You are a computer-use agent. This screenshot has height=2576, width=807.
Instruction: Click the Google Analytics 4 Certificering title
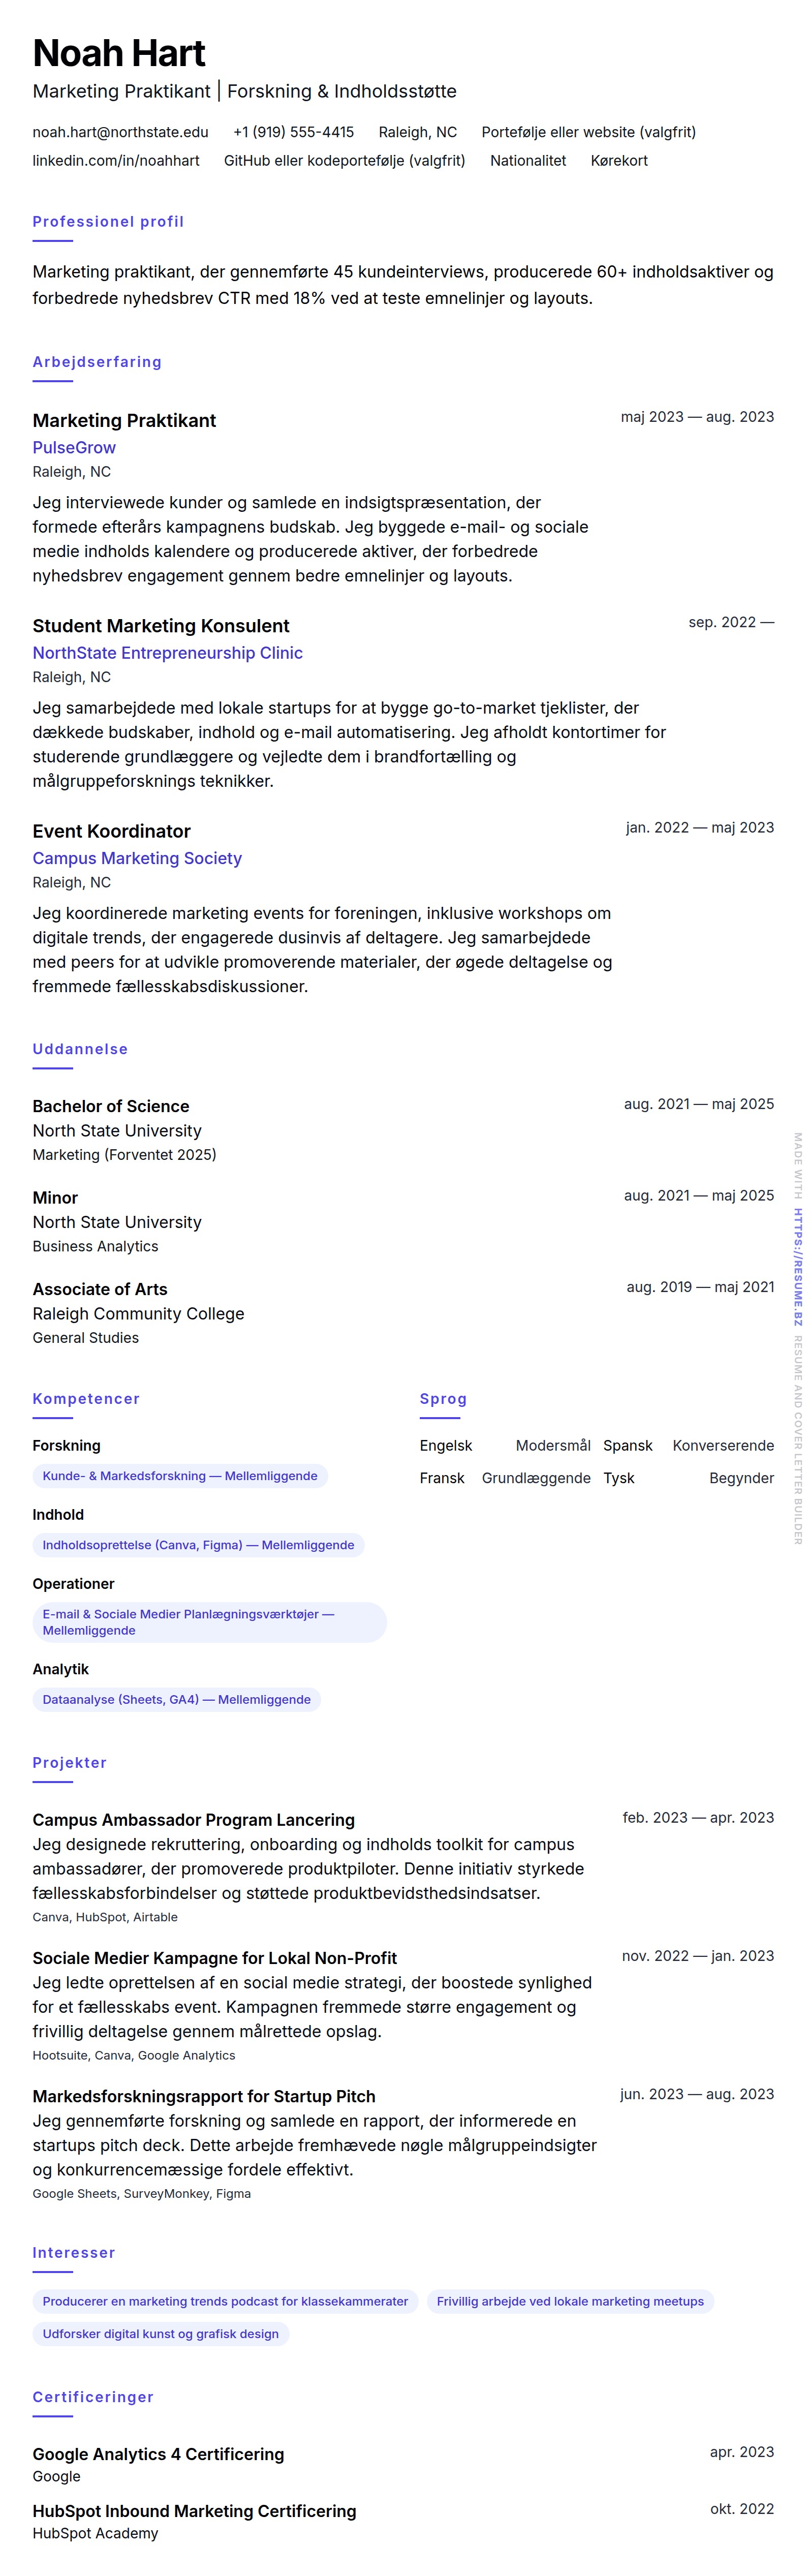158,2454
